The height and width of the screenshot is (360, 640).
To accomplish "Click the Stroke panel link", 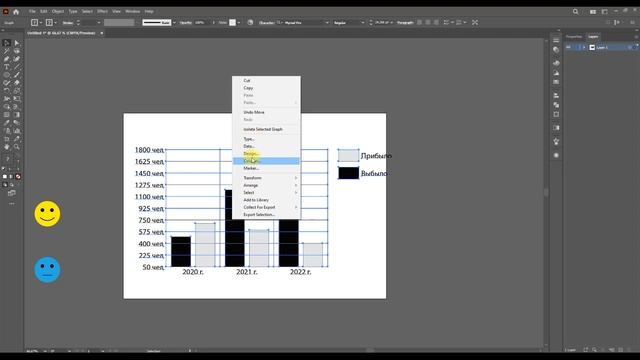I will [x=68, y=23].
